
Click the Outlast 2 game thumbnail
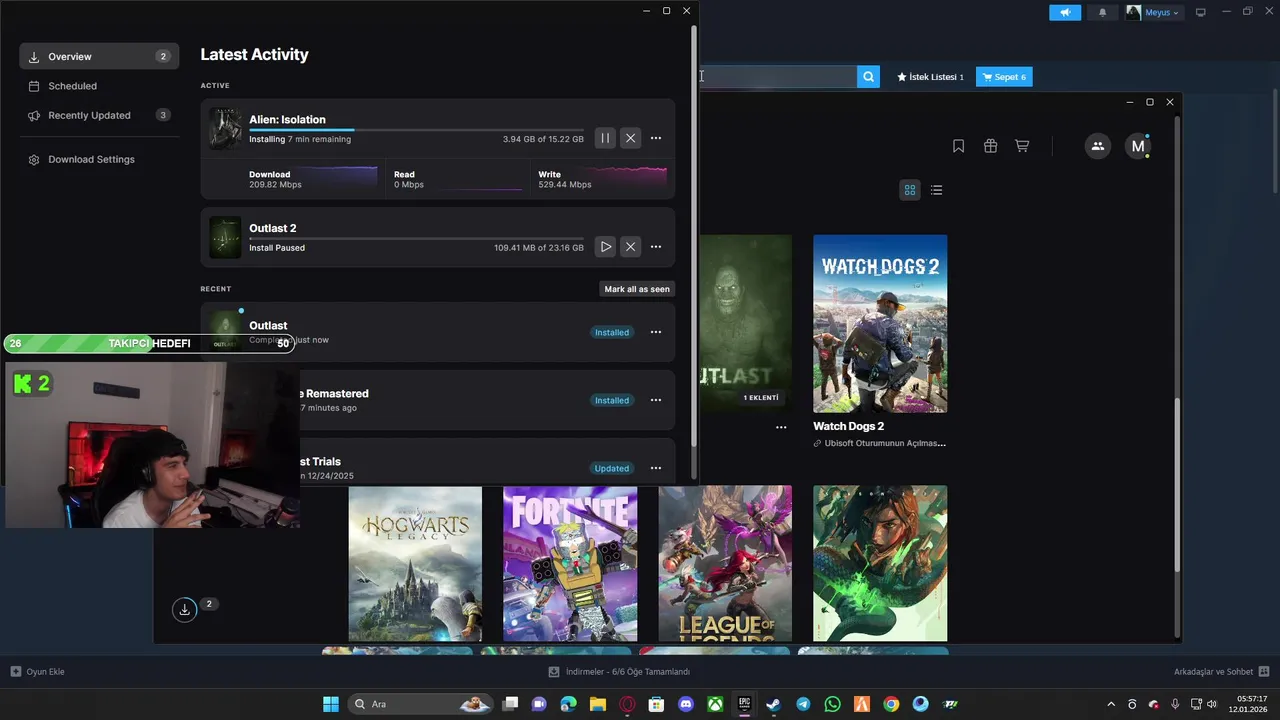(225, 238)
